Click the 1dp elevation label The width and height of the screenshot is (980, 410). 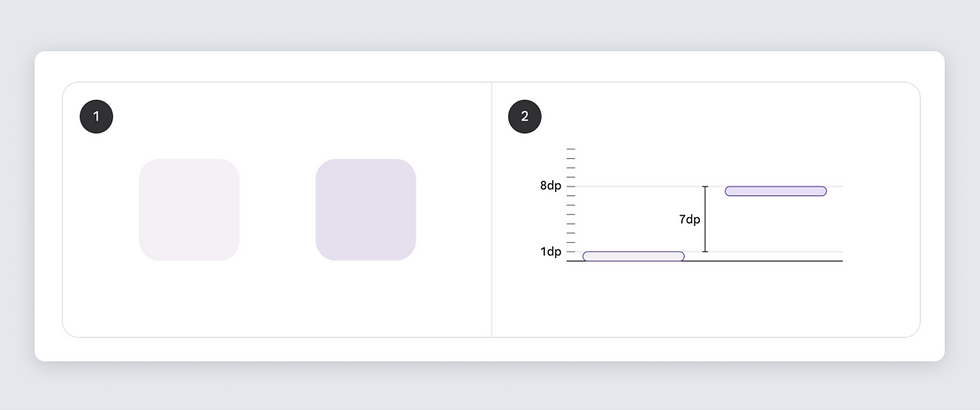pyautogui.click(x=550, y=252)
